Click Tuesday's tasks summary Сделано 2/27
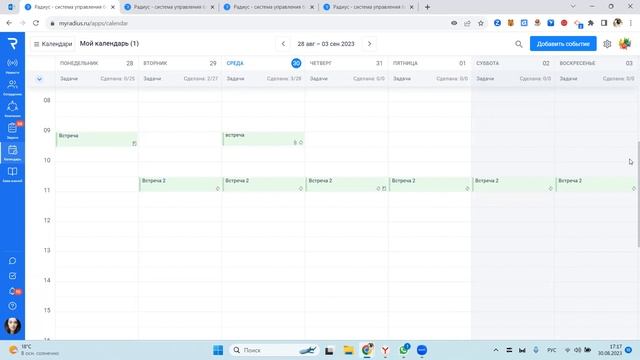Viewport: 640px width, 360px height. (x=200, y=78)
